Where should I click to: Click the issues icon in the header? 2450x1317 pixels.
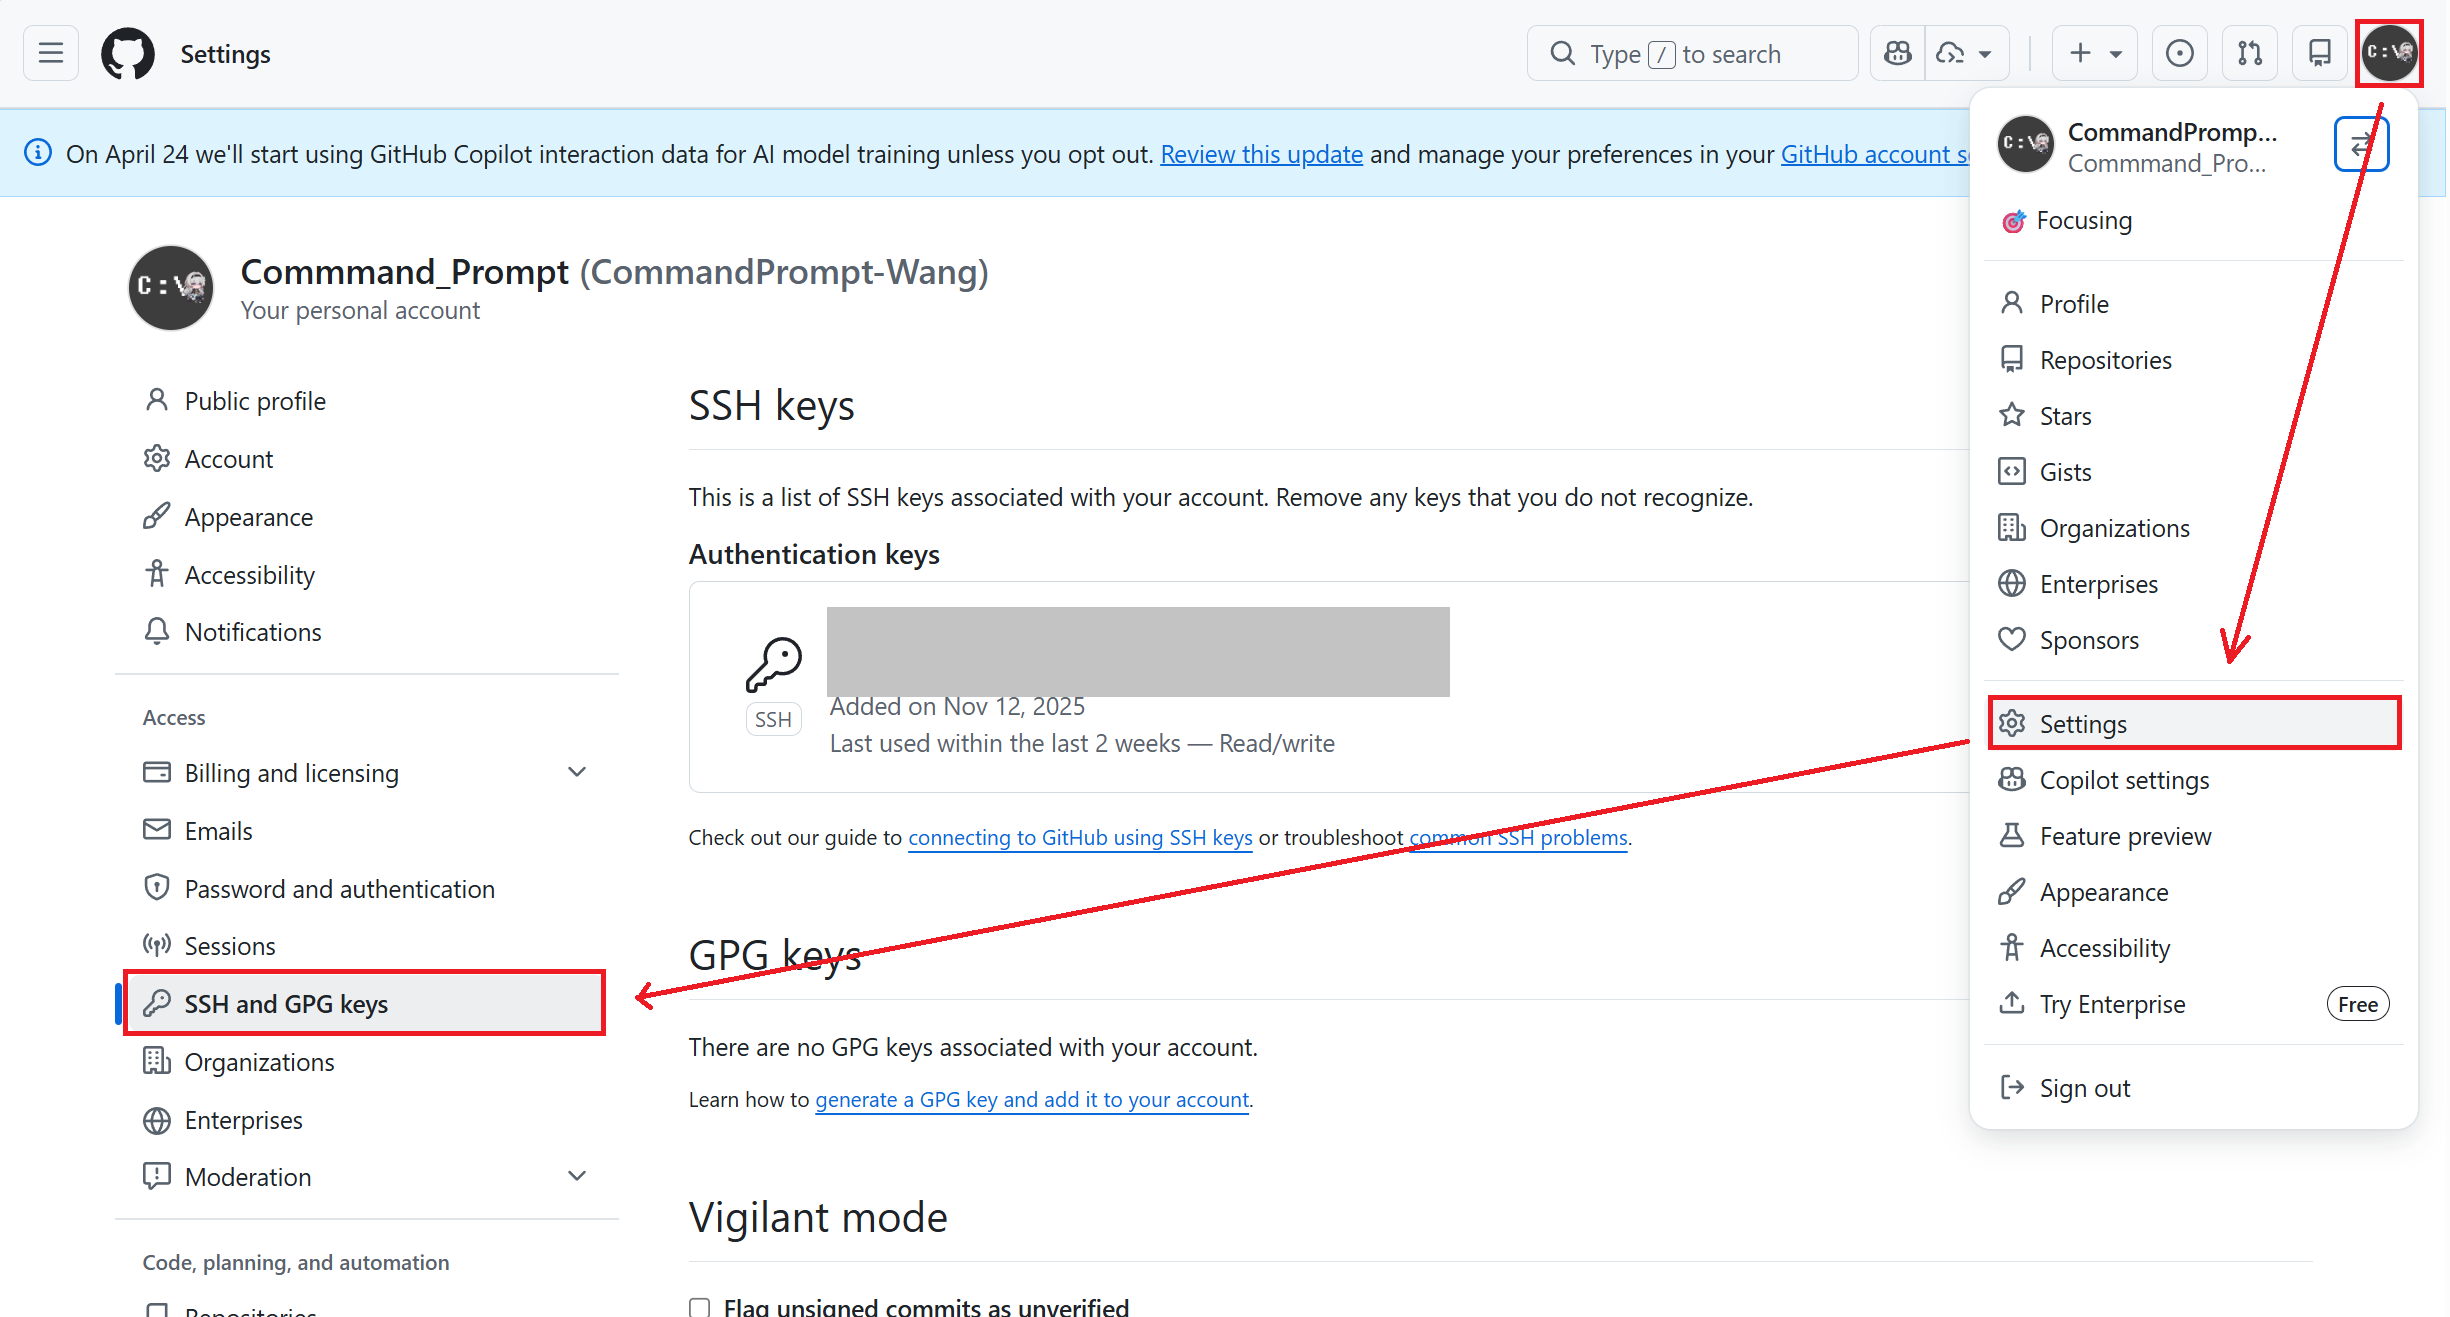click(2180, 53)
